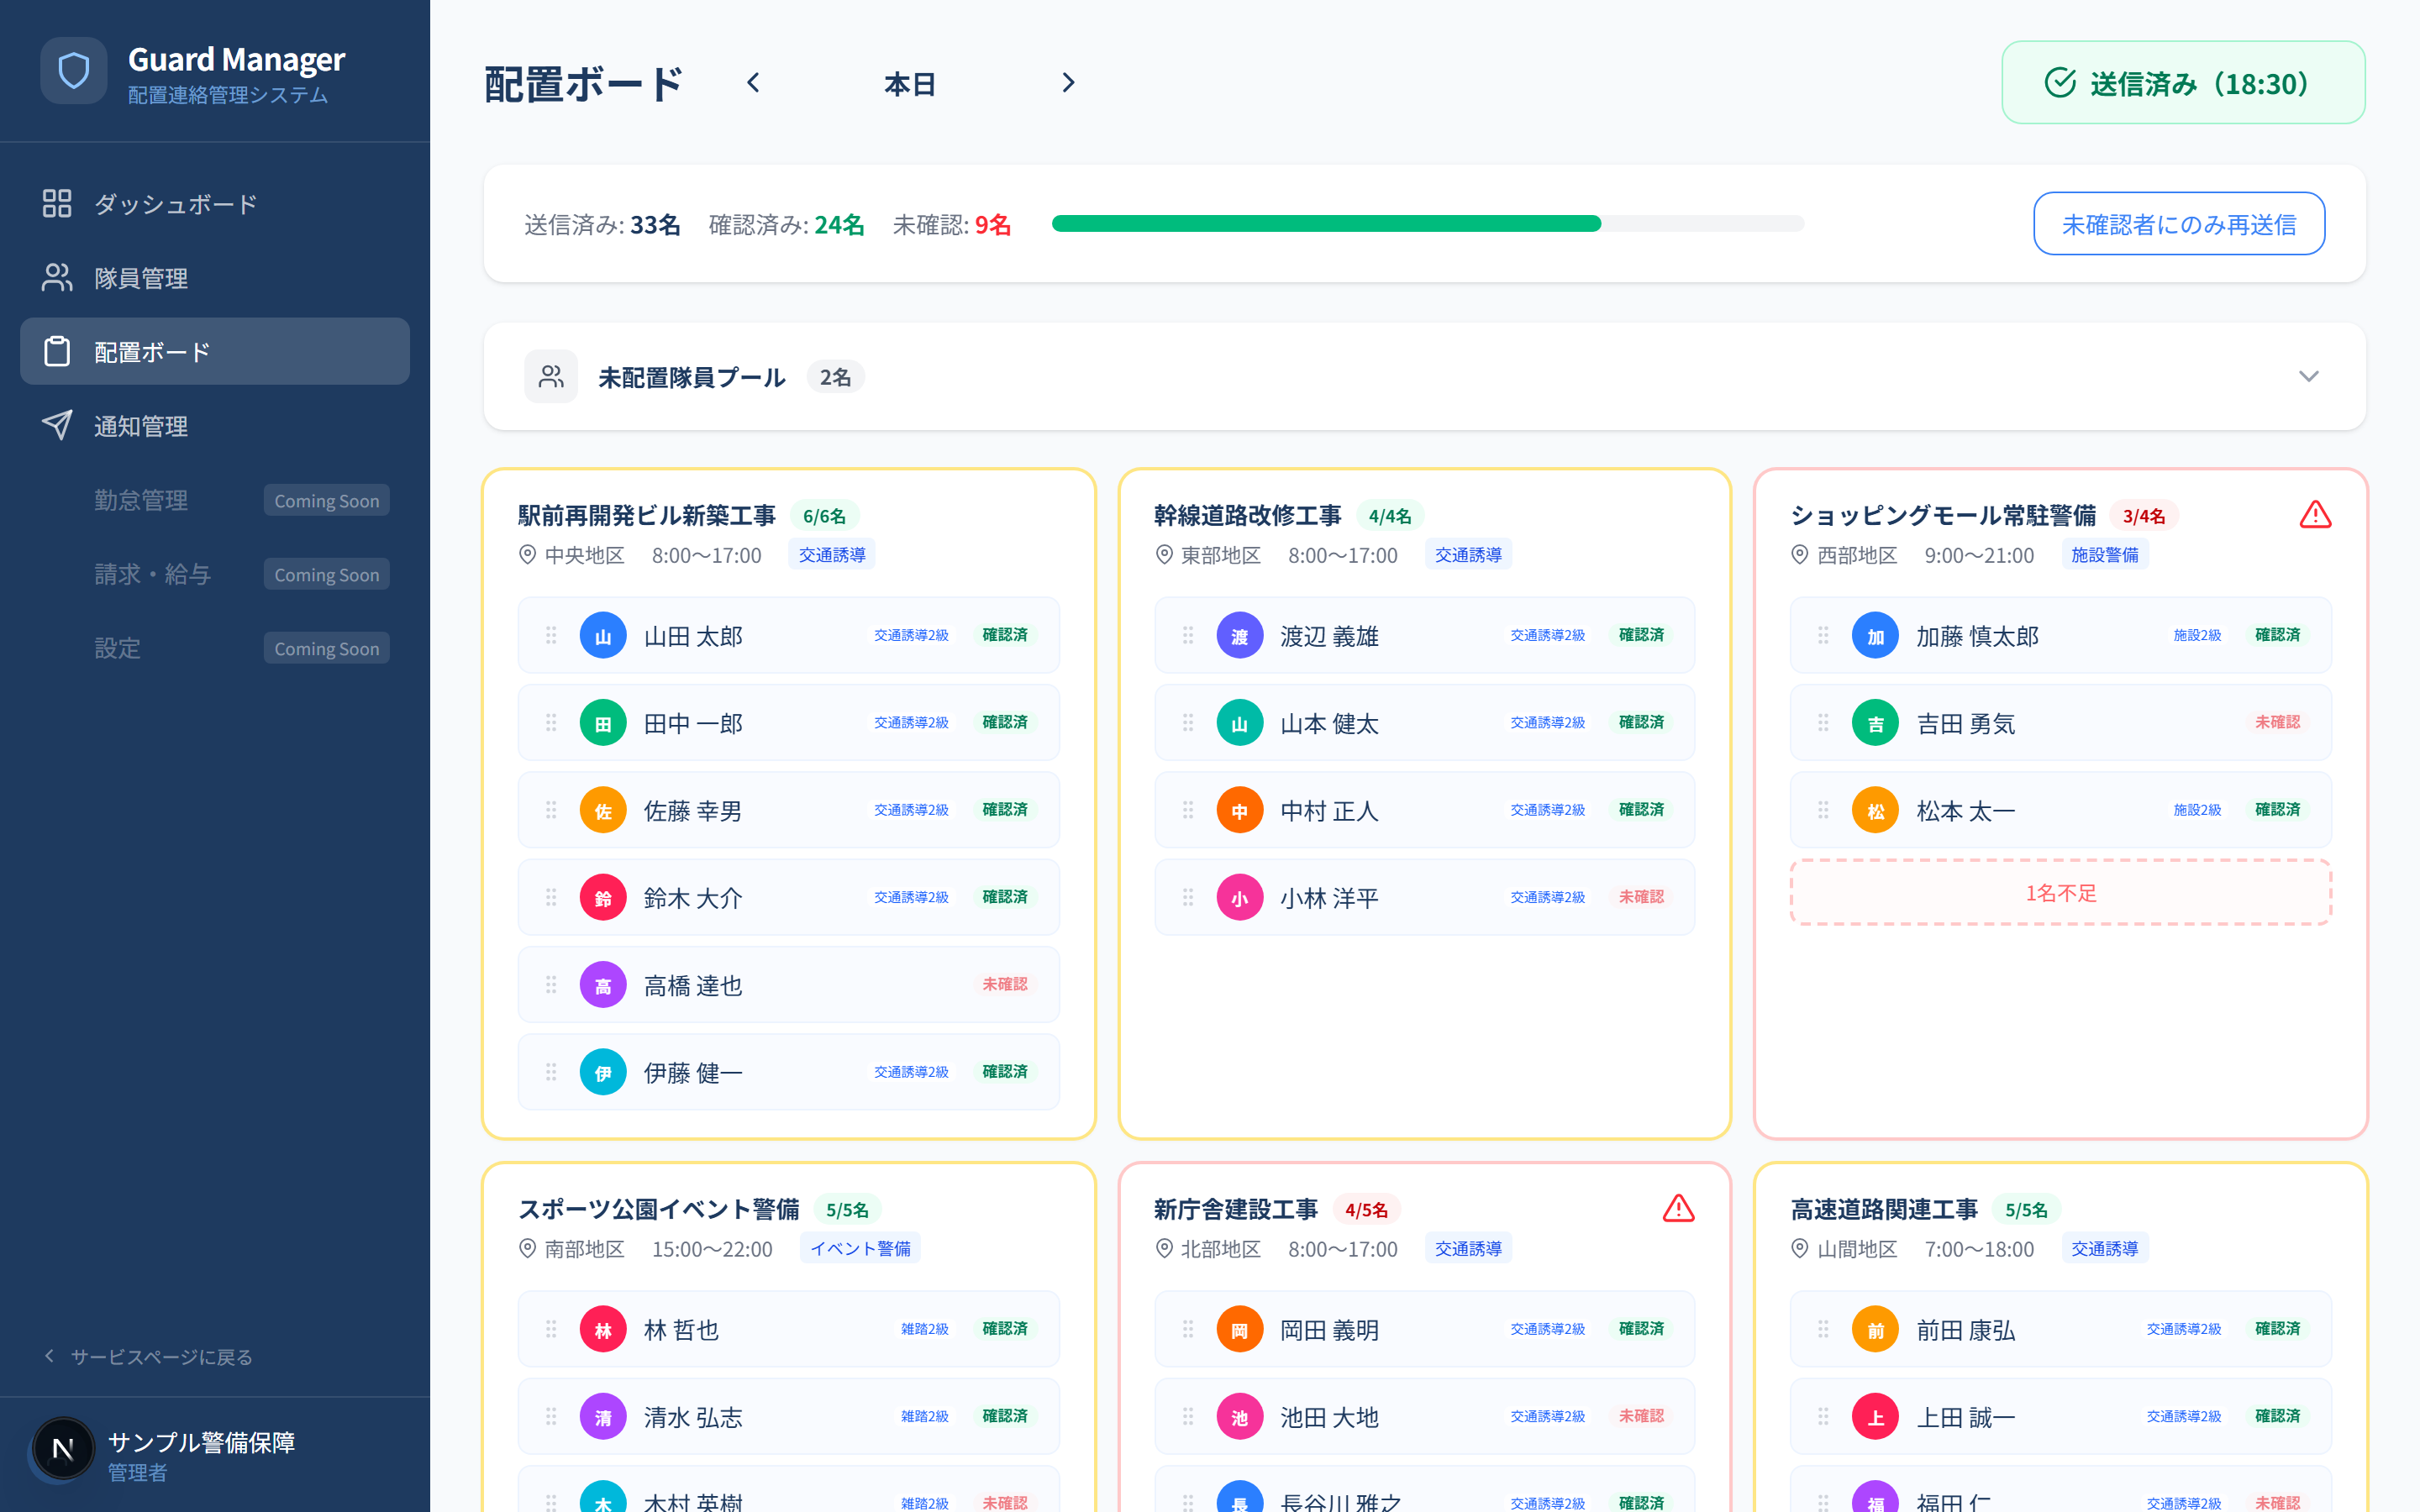Click drag handle of 高橋 達也 row
Viewport: 2420px width, 1512px height.
pos(551,985)
